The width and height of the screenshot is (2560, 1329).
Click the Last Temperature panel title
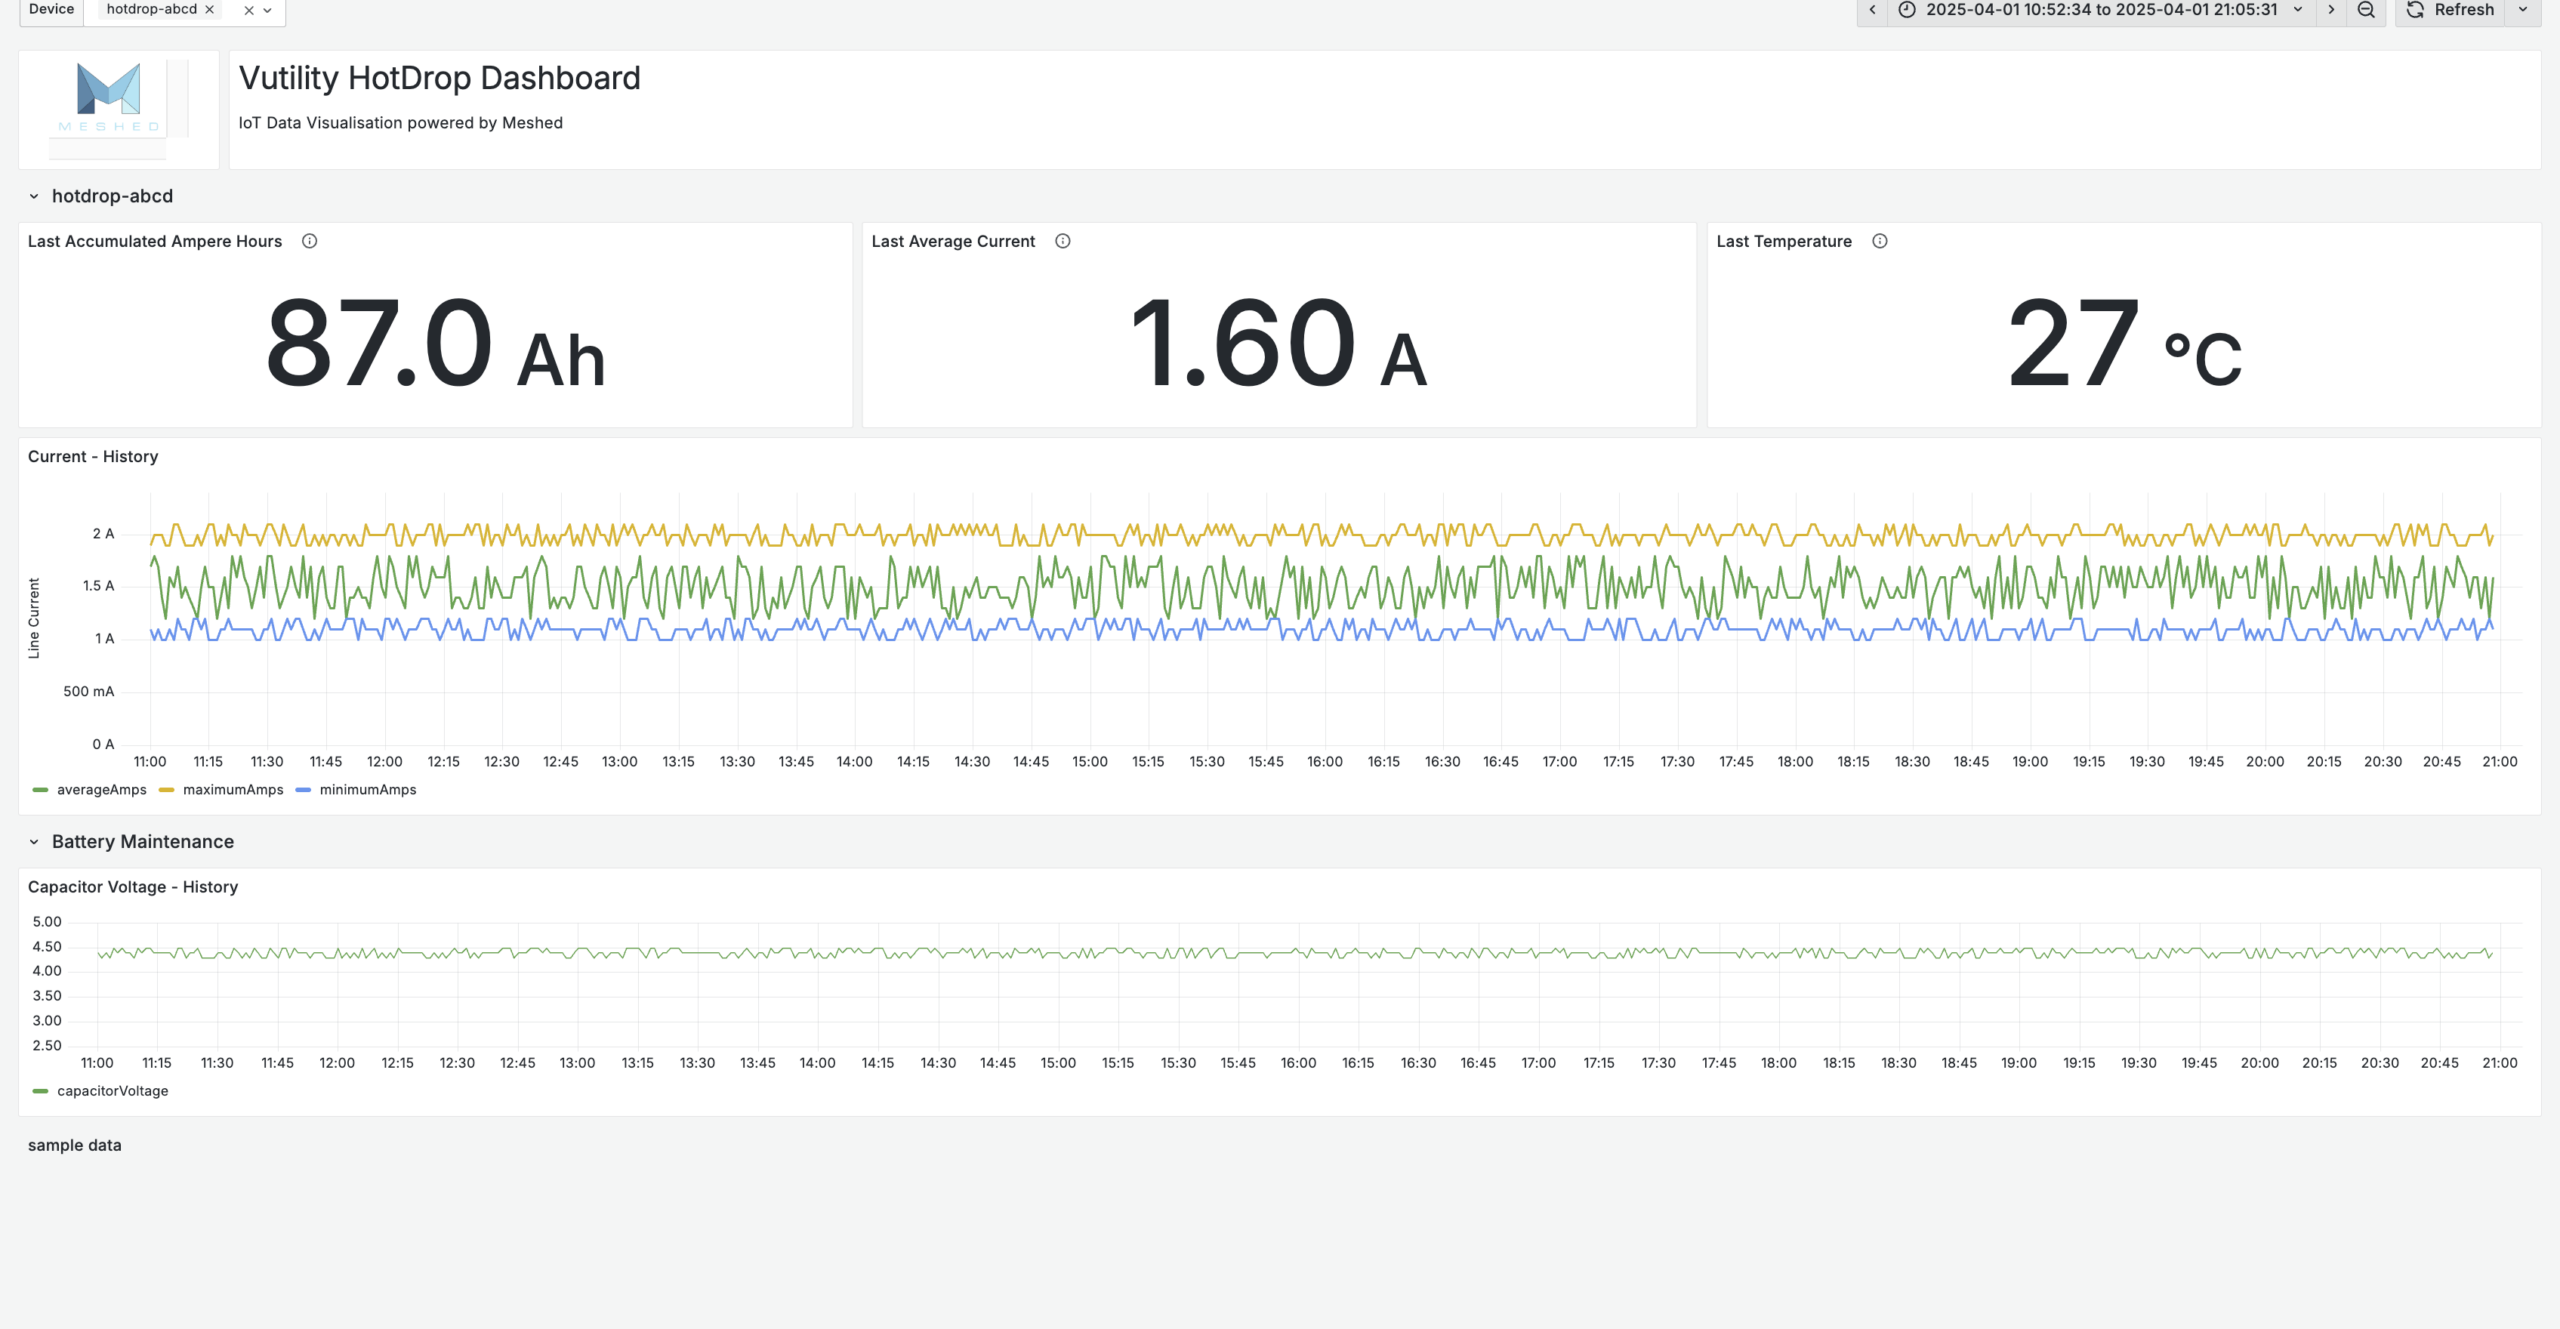(1784, 241)
